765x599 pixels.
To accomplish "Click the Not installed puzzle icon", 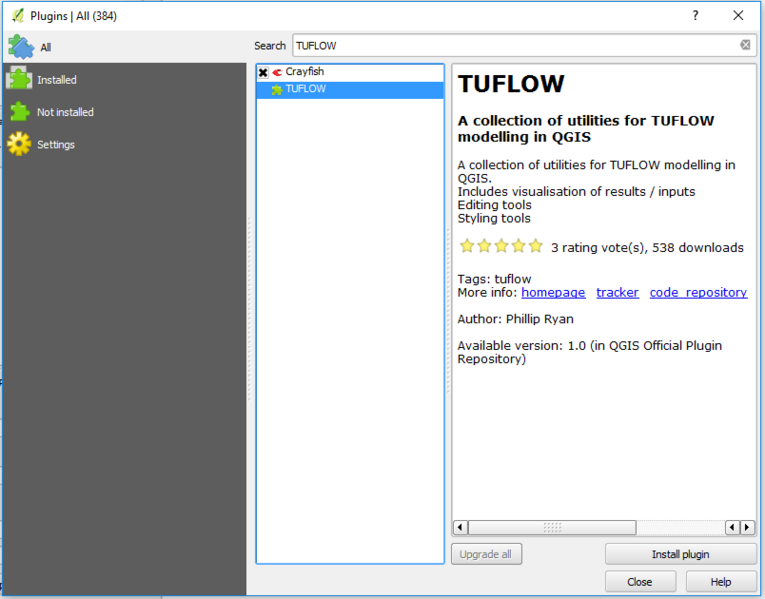I will [x=20, y=112].
